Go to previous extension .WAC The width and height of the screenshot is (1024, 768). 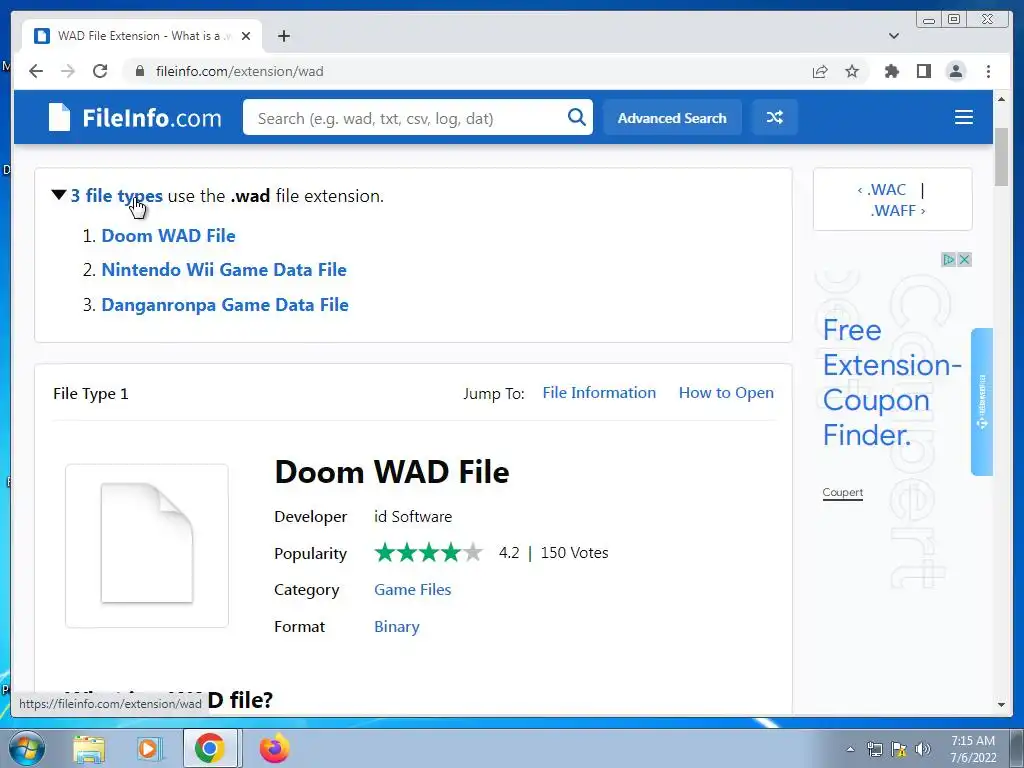(x=882, y=189)
